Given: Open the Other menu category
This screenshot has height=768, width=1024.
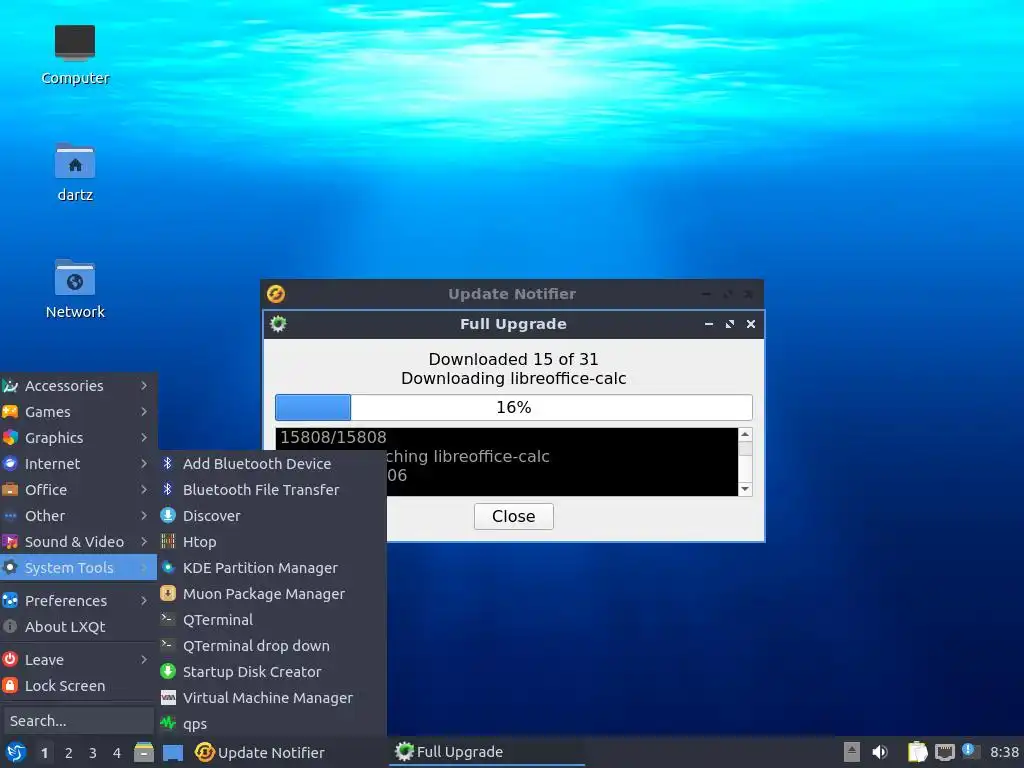Looking at the screenshot, I should [78, 516].
